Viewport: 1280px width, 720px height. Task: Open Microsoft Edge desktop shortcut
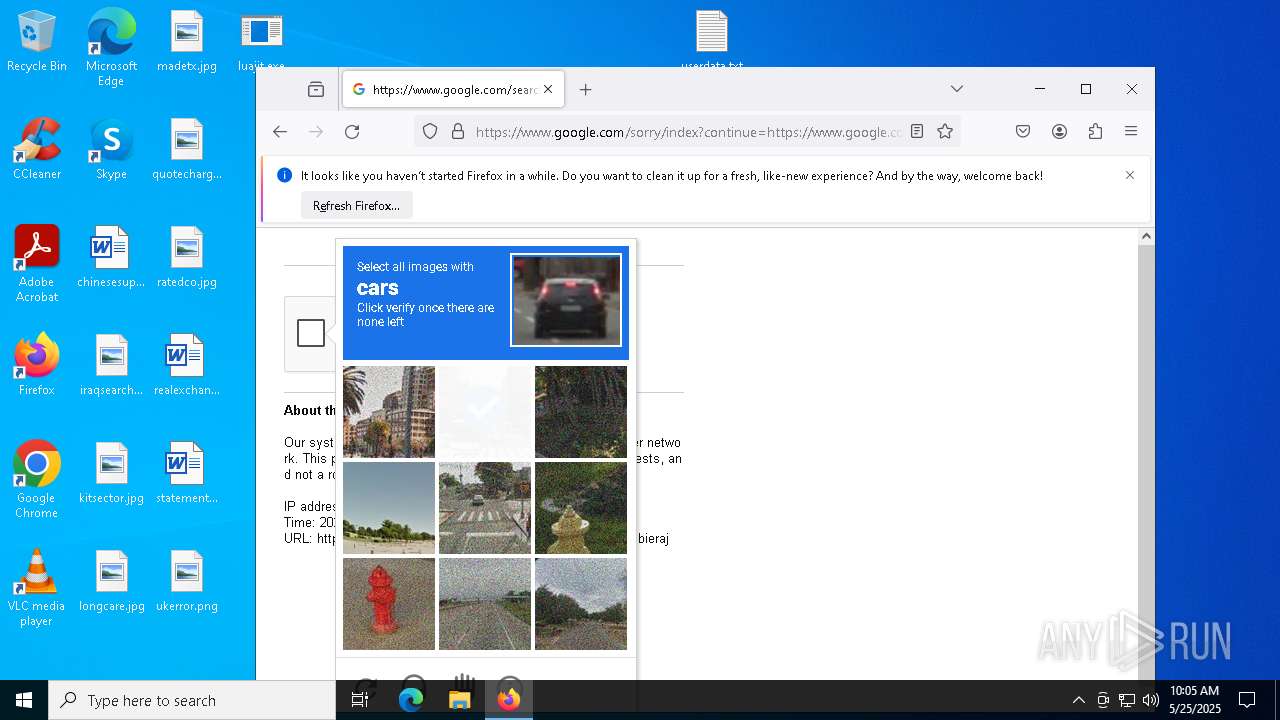point(111,47)
